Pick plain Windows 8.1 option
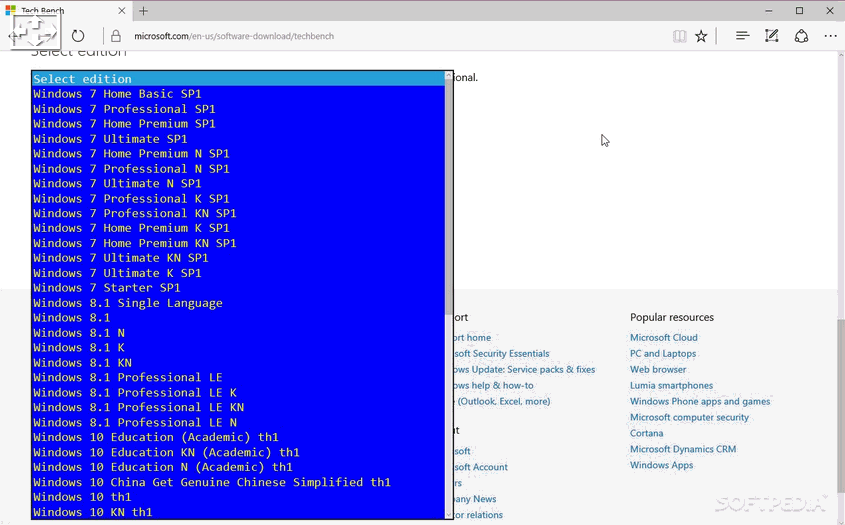The height and width of the screenshot is (525, 845). point(238,317)
